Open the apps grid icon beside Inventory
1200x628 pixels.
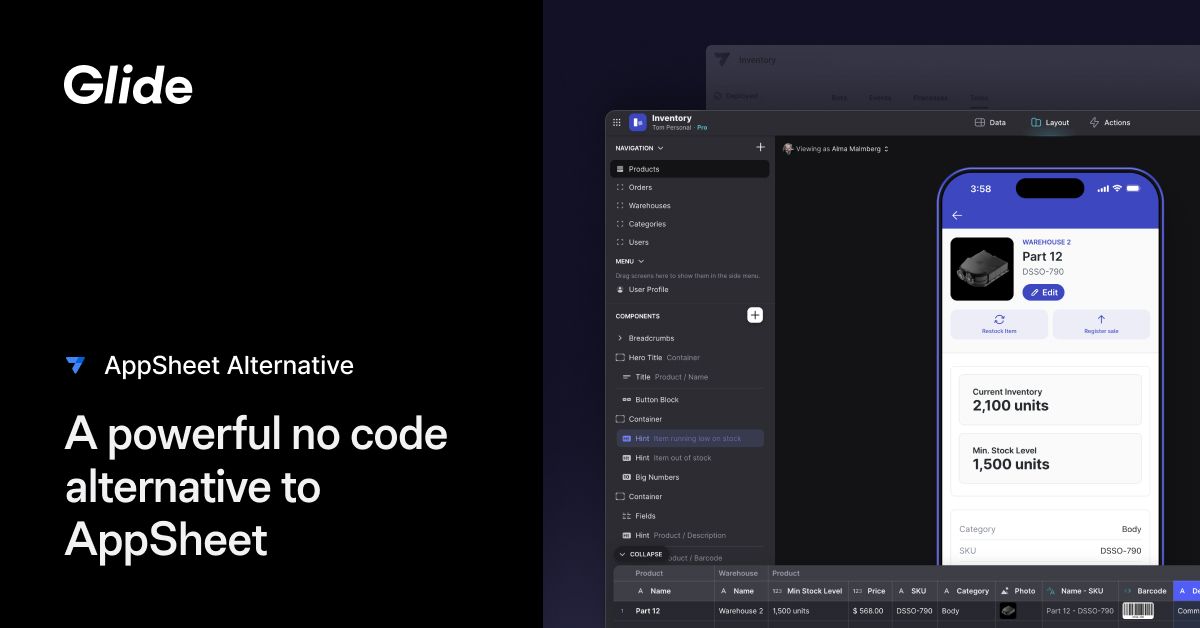(617, 122)
